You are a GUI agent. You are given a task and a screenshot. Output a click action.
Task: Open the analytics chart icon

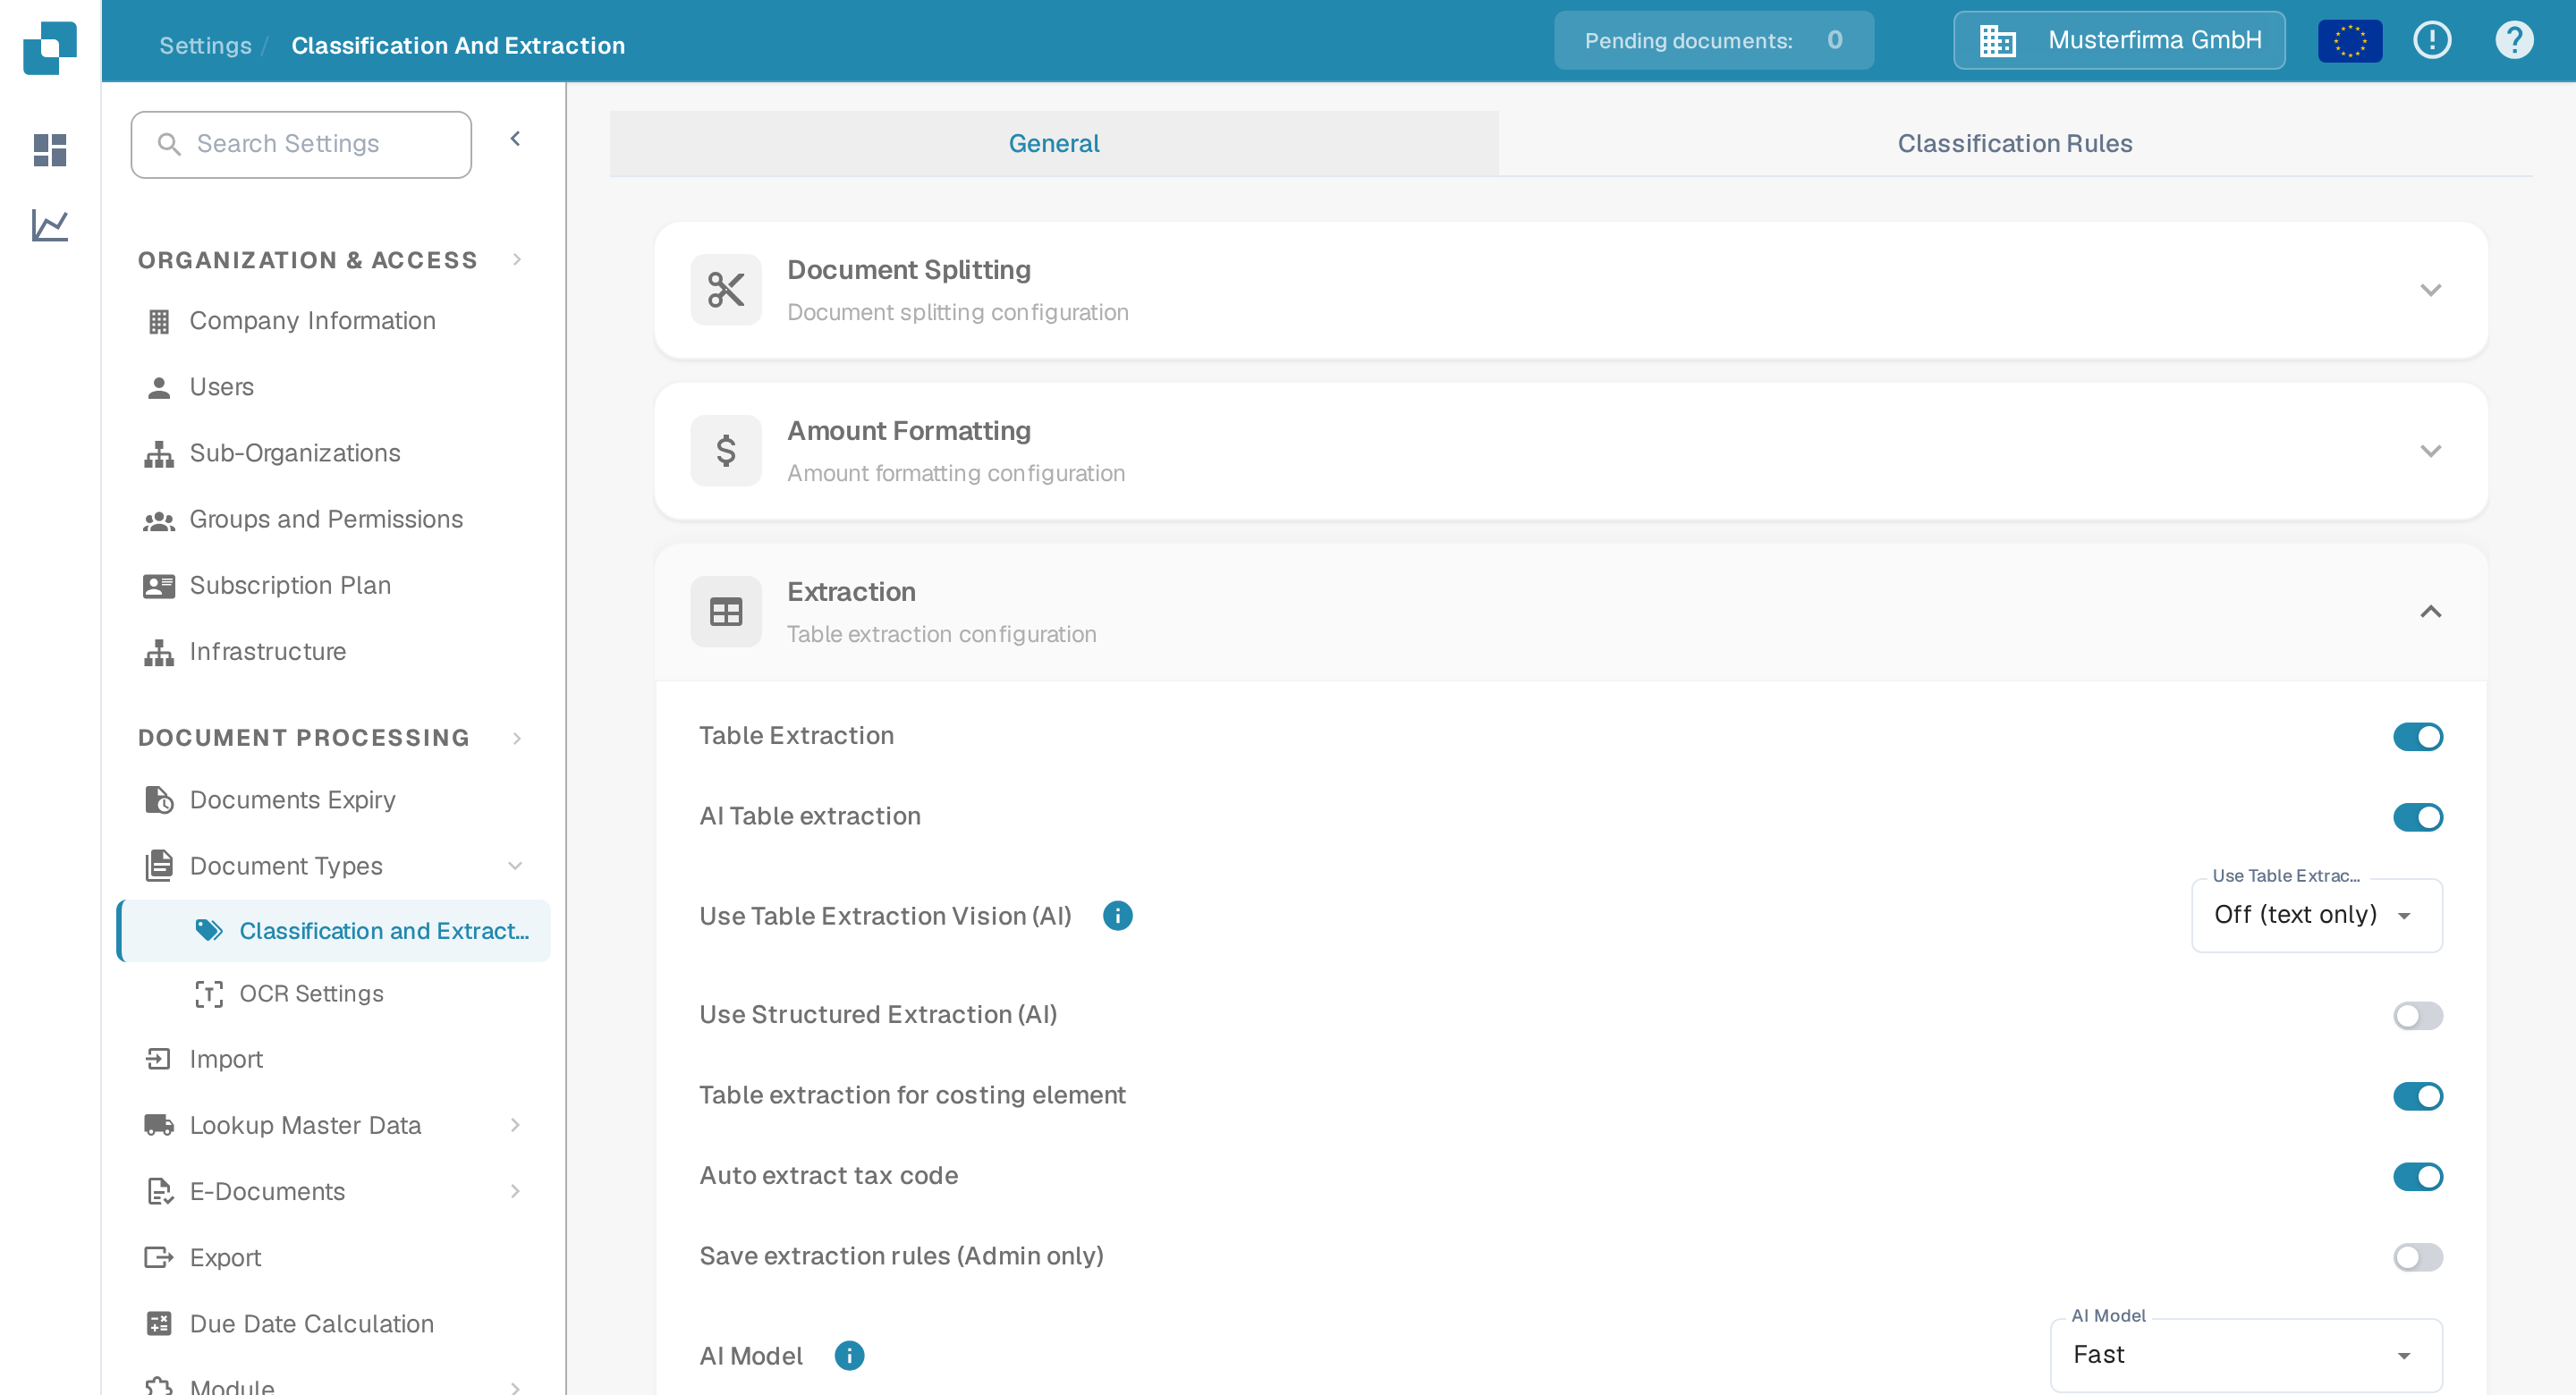click(x=50, y=225)
